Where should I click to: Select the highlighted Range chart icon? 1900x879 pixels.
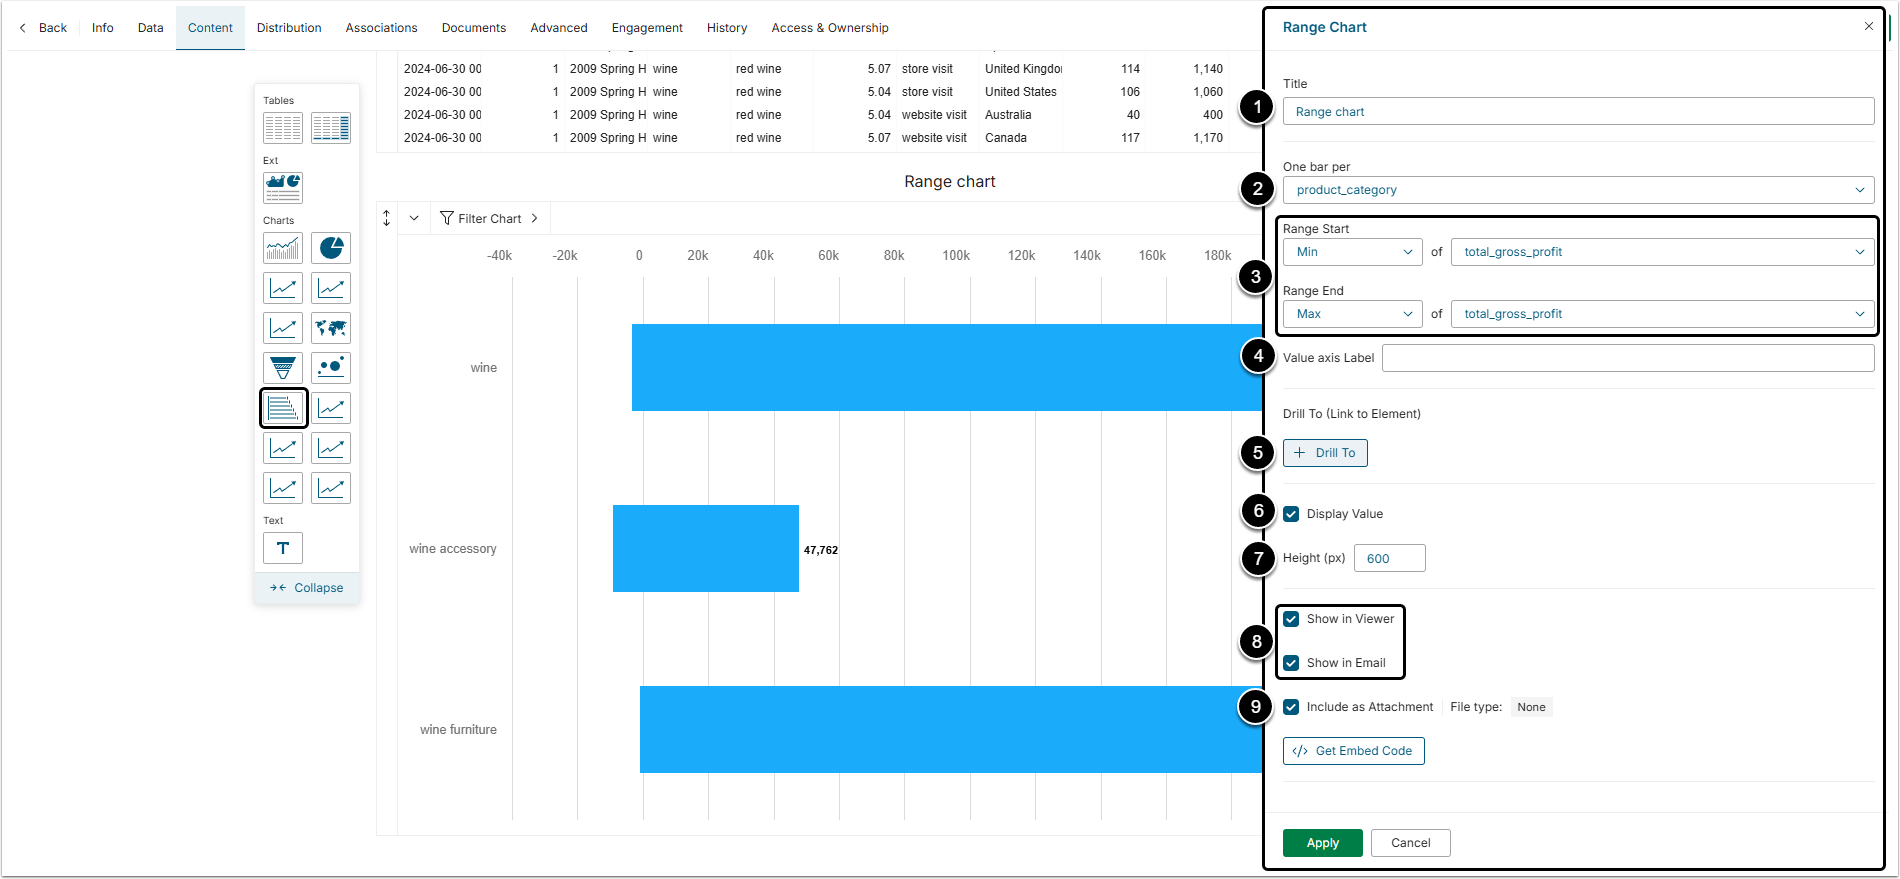pyautogui.click(x=283, y=408)
